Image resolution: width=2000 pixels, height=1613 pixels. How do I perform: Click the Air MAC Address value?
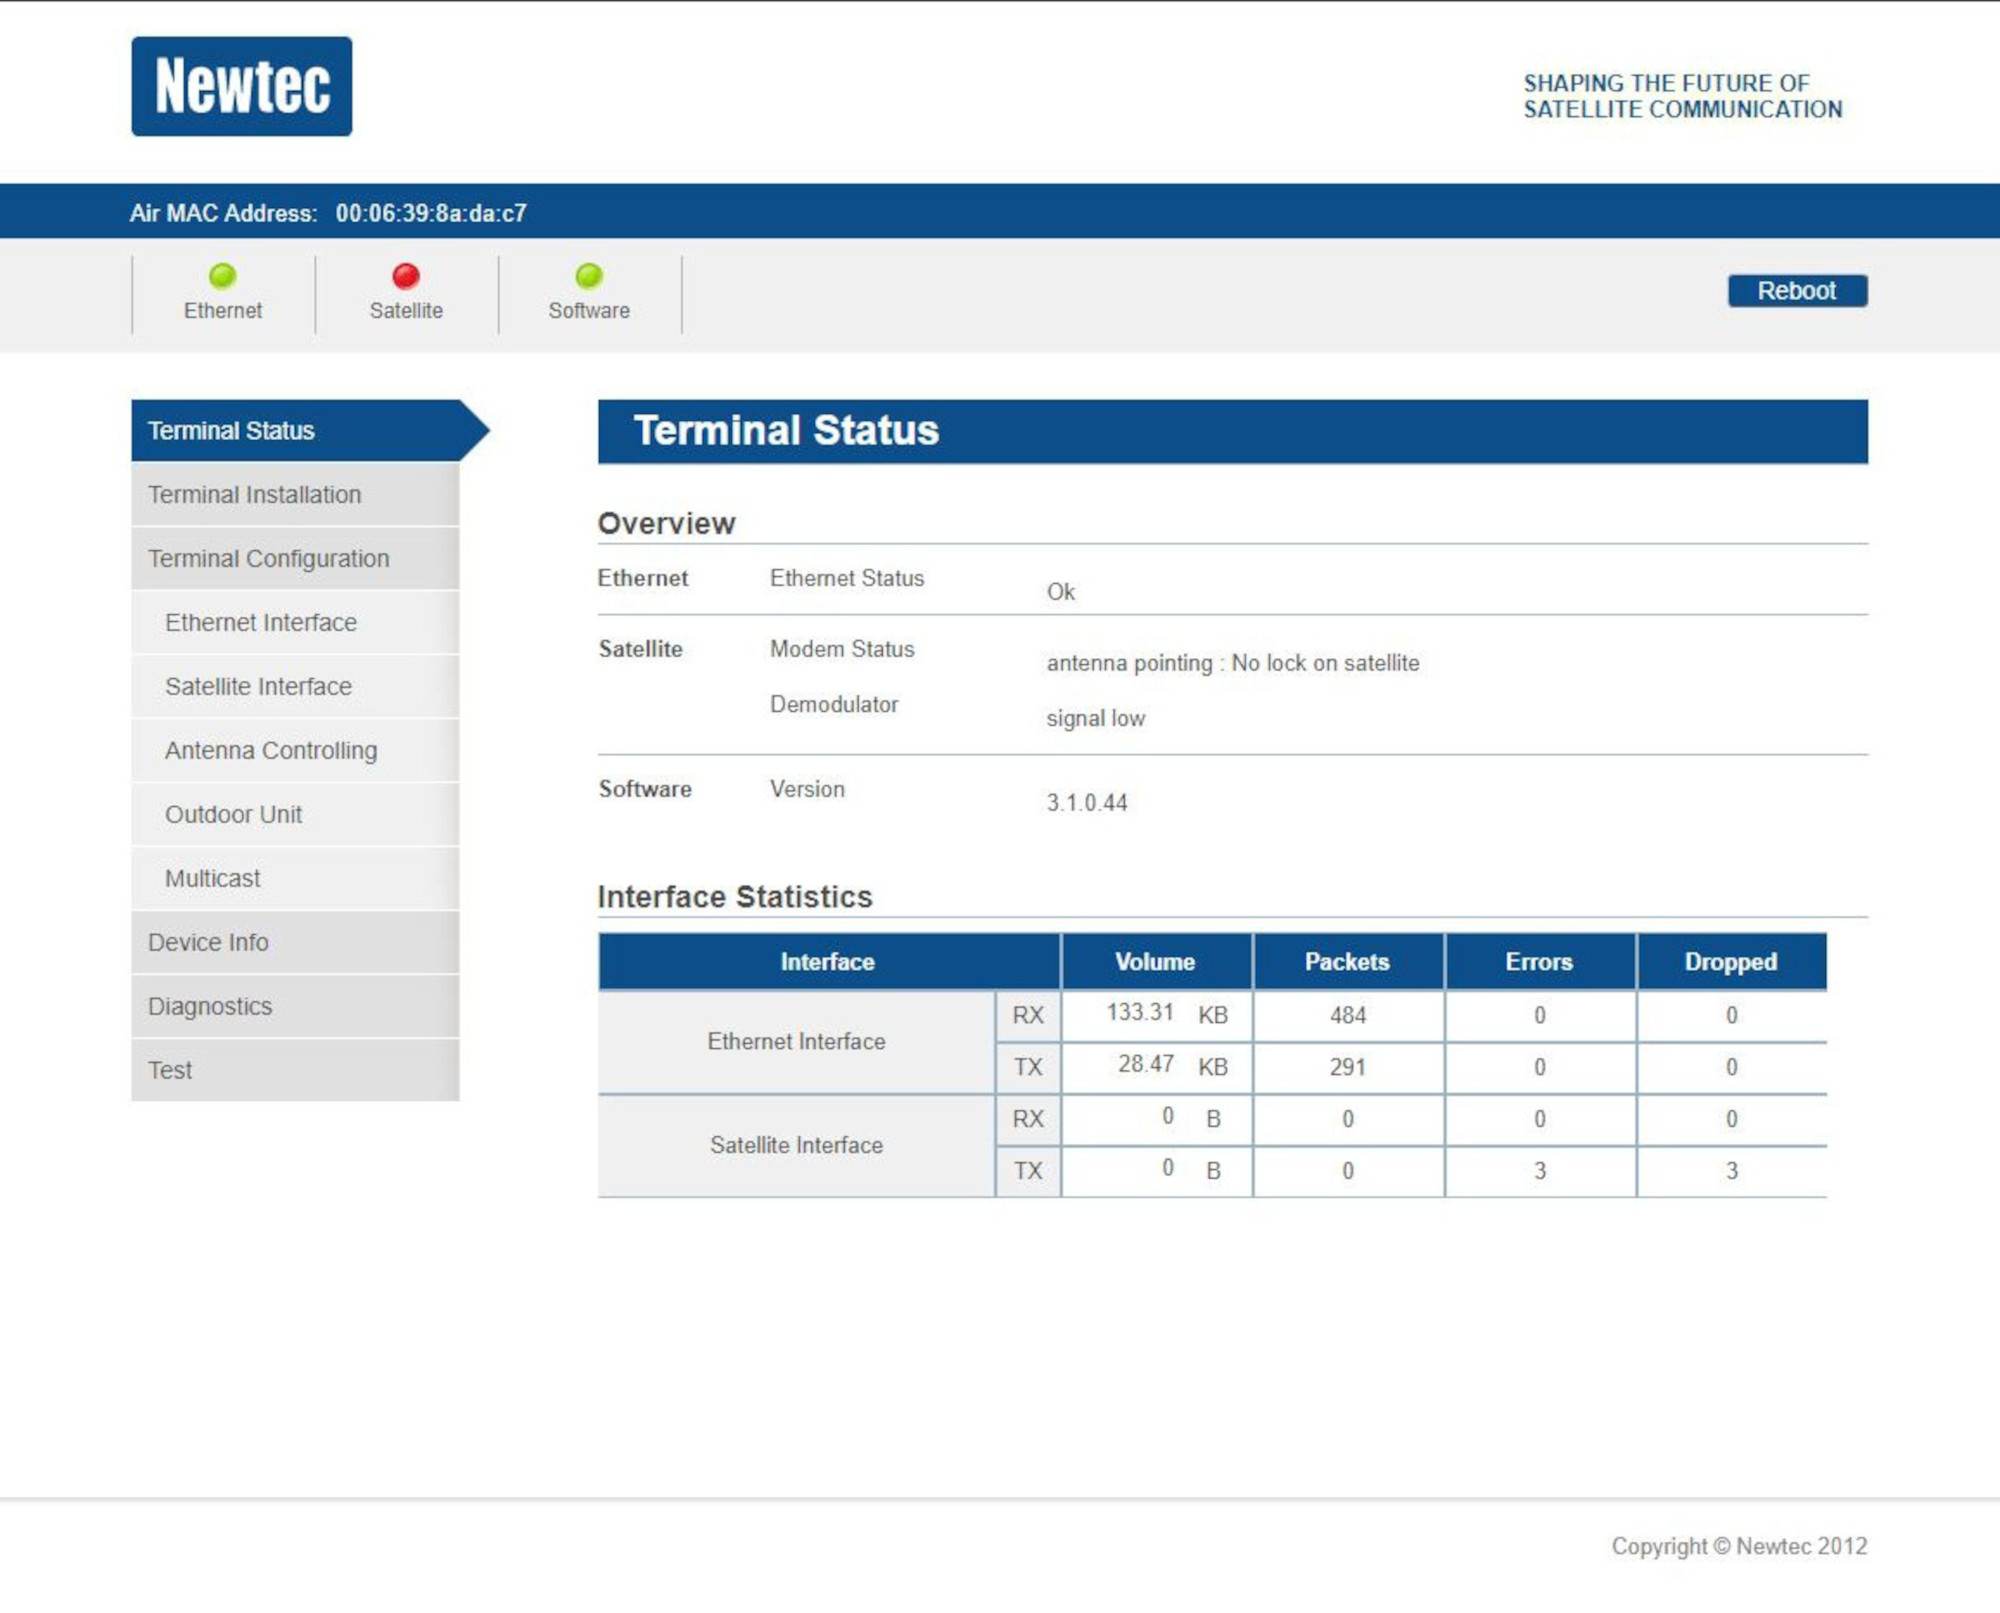point(431,213)
